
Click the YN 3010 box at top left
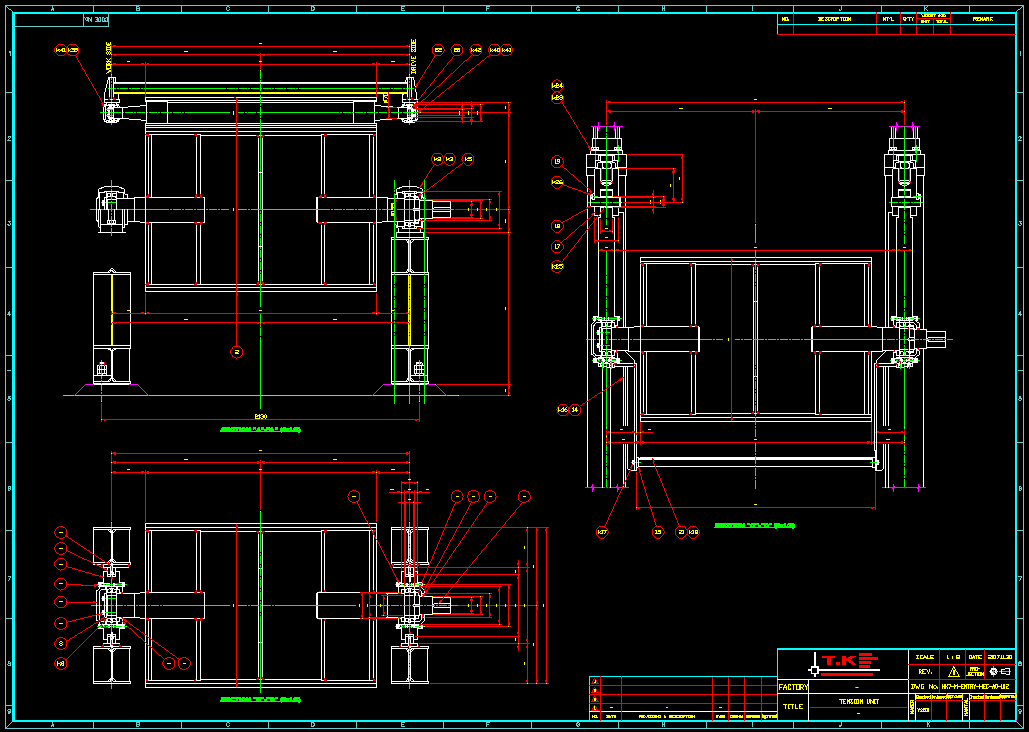click(x=96, y=19)
